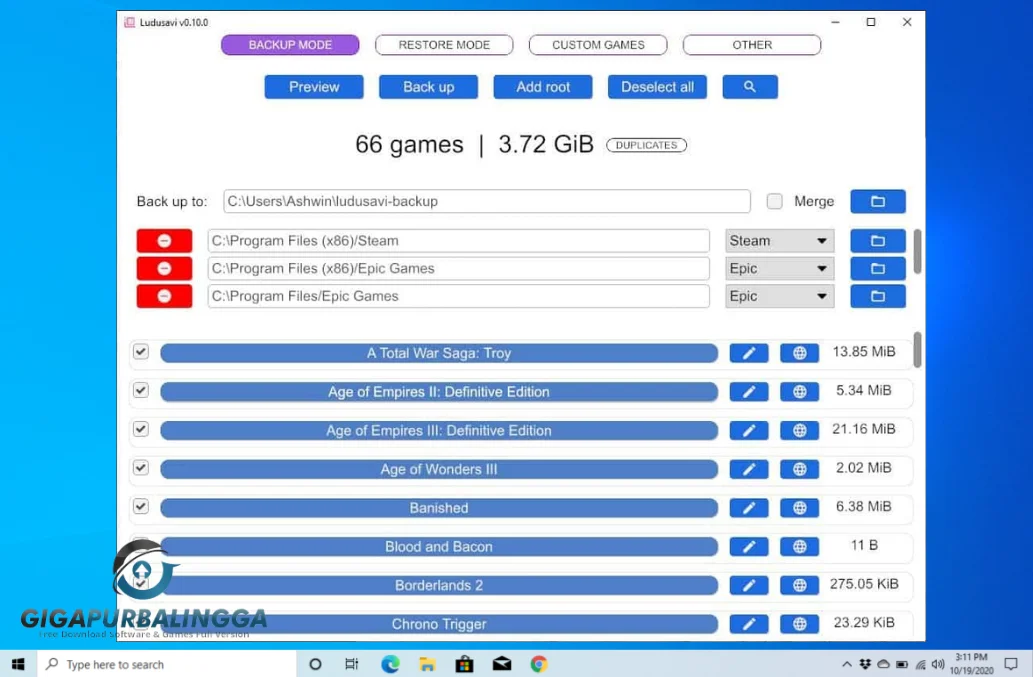
Task: Edit A Total War Saga: Troy with the pencil icon
Action: coord(748,353)
